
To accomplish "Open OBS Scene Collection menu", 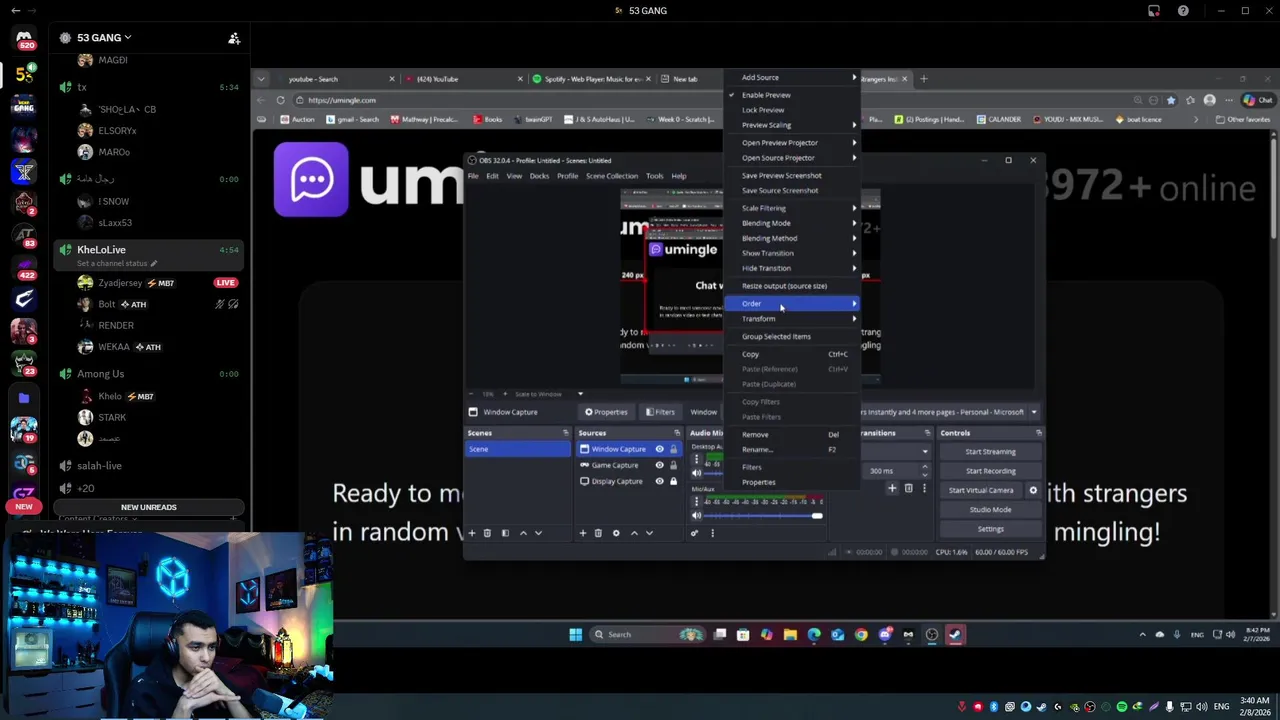I will [611, 176].
